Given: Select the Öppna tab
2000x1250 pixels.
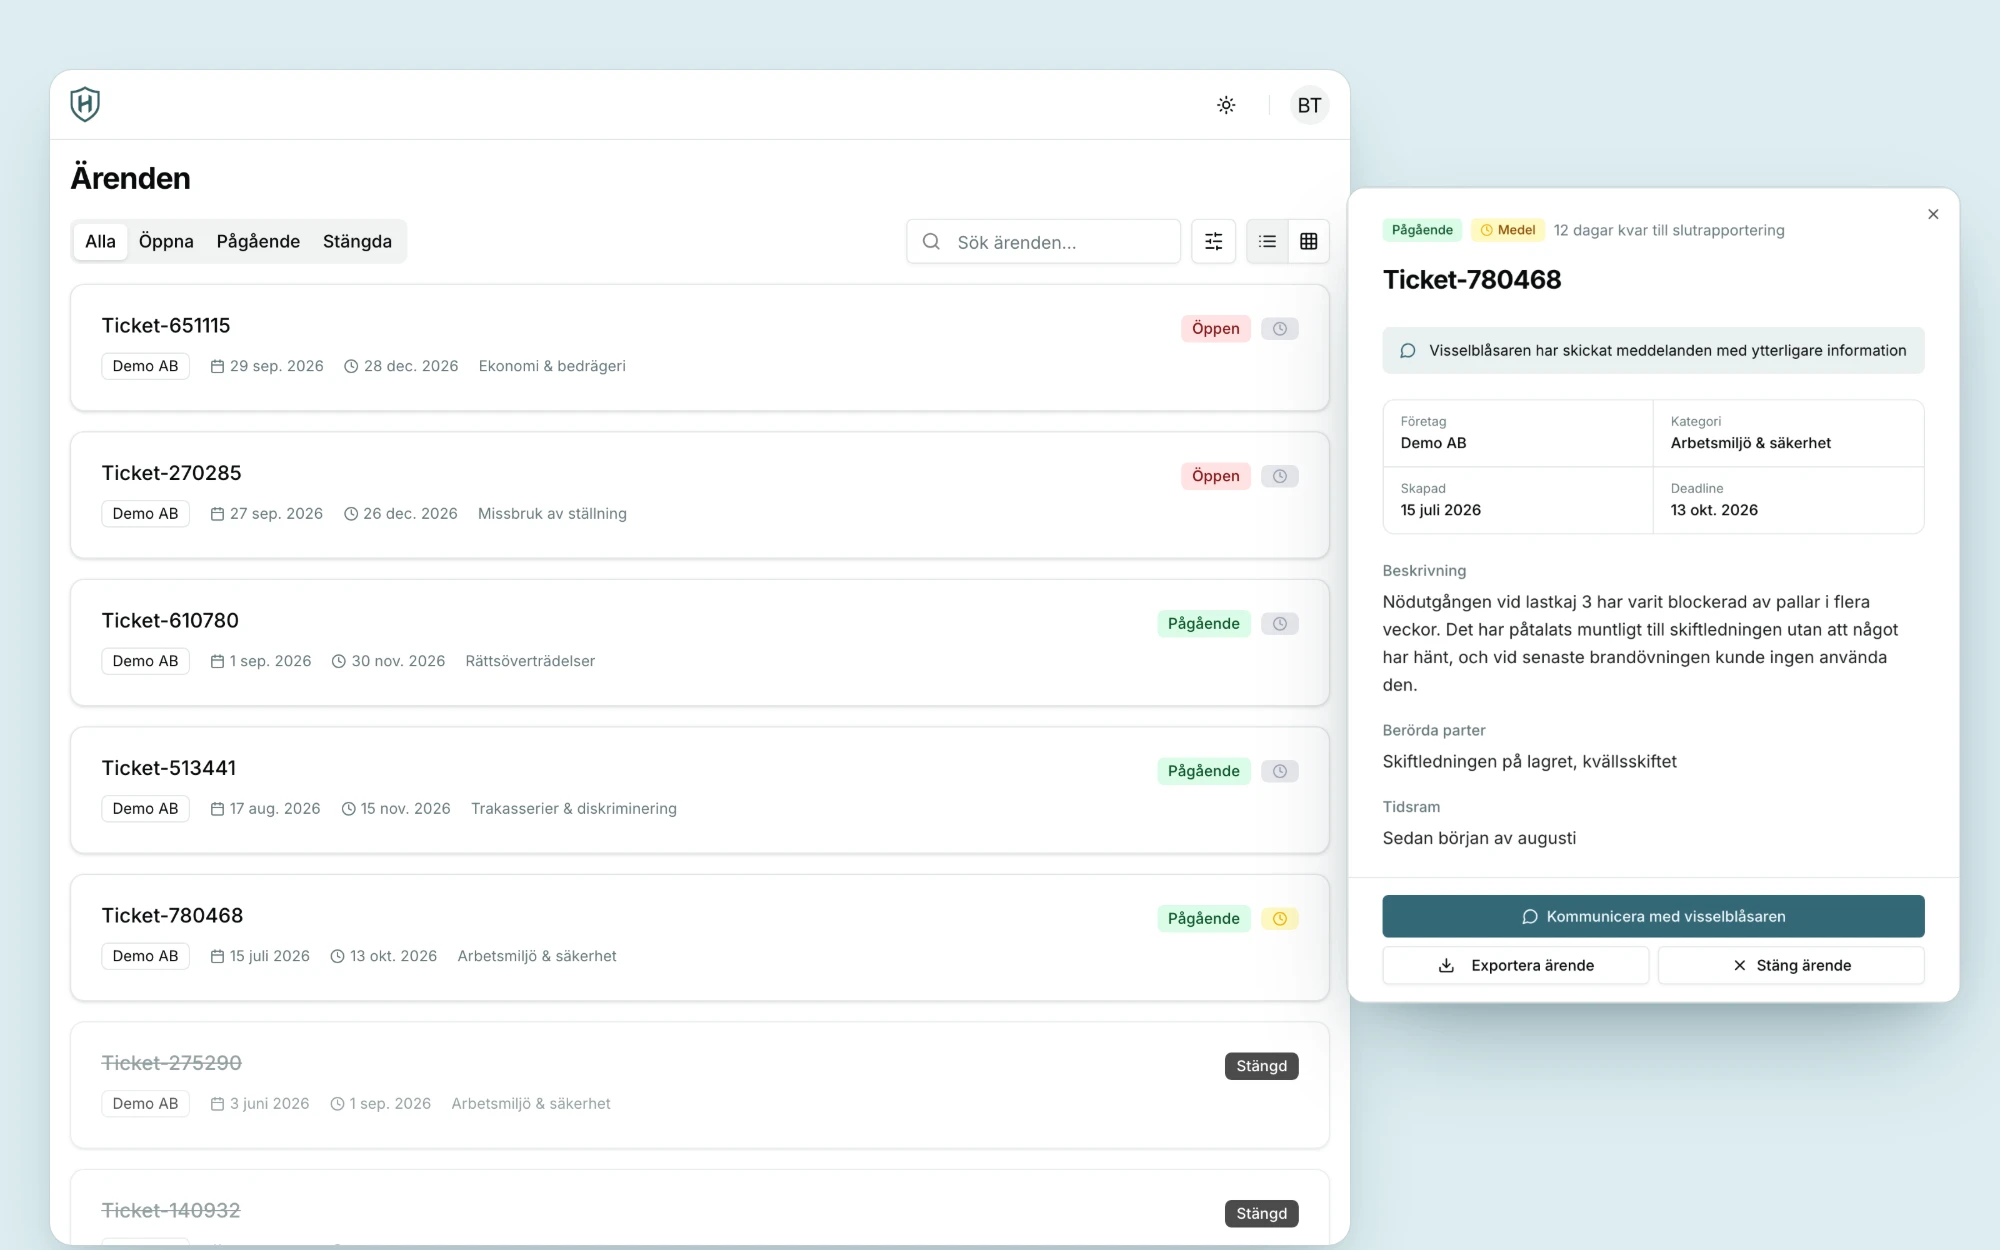Looking at the screenshot, I should click(x=166, y=241).
